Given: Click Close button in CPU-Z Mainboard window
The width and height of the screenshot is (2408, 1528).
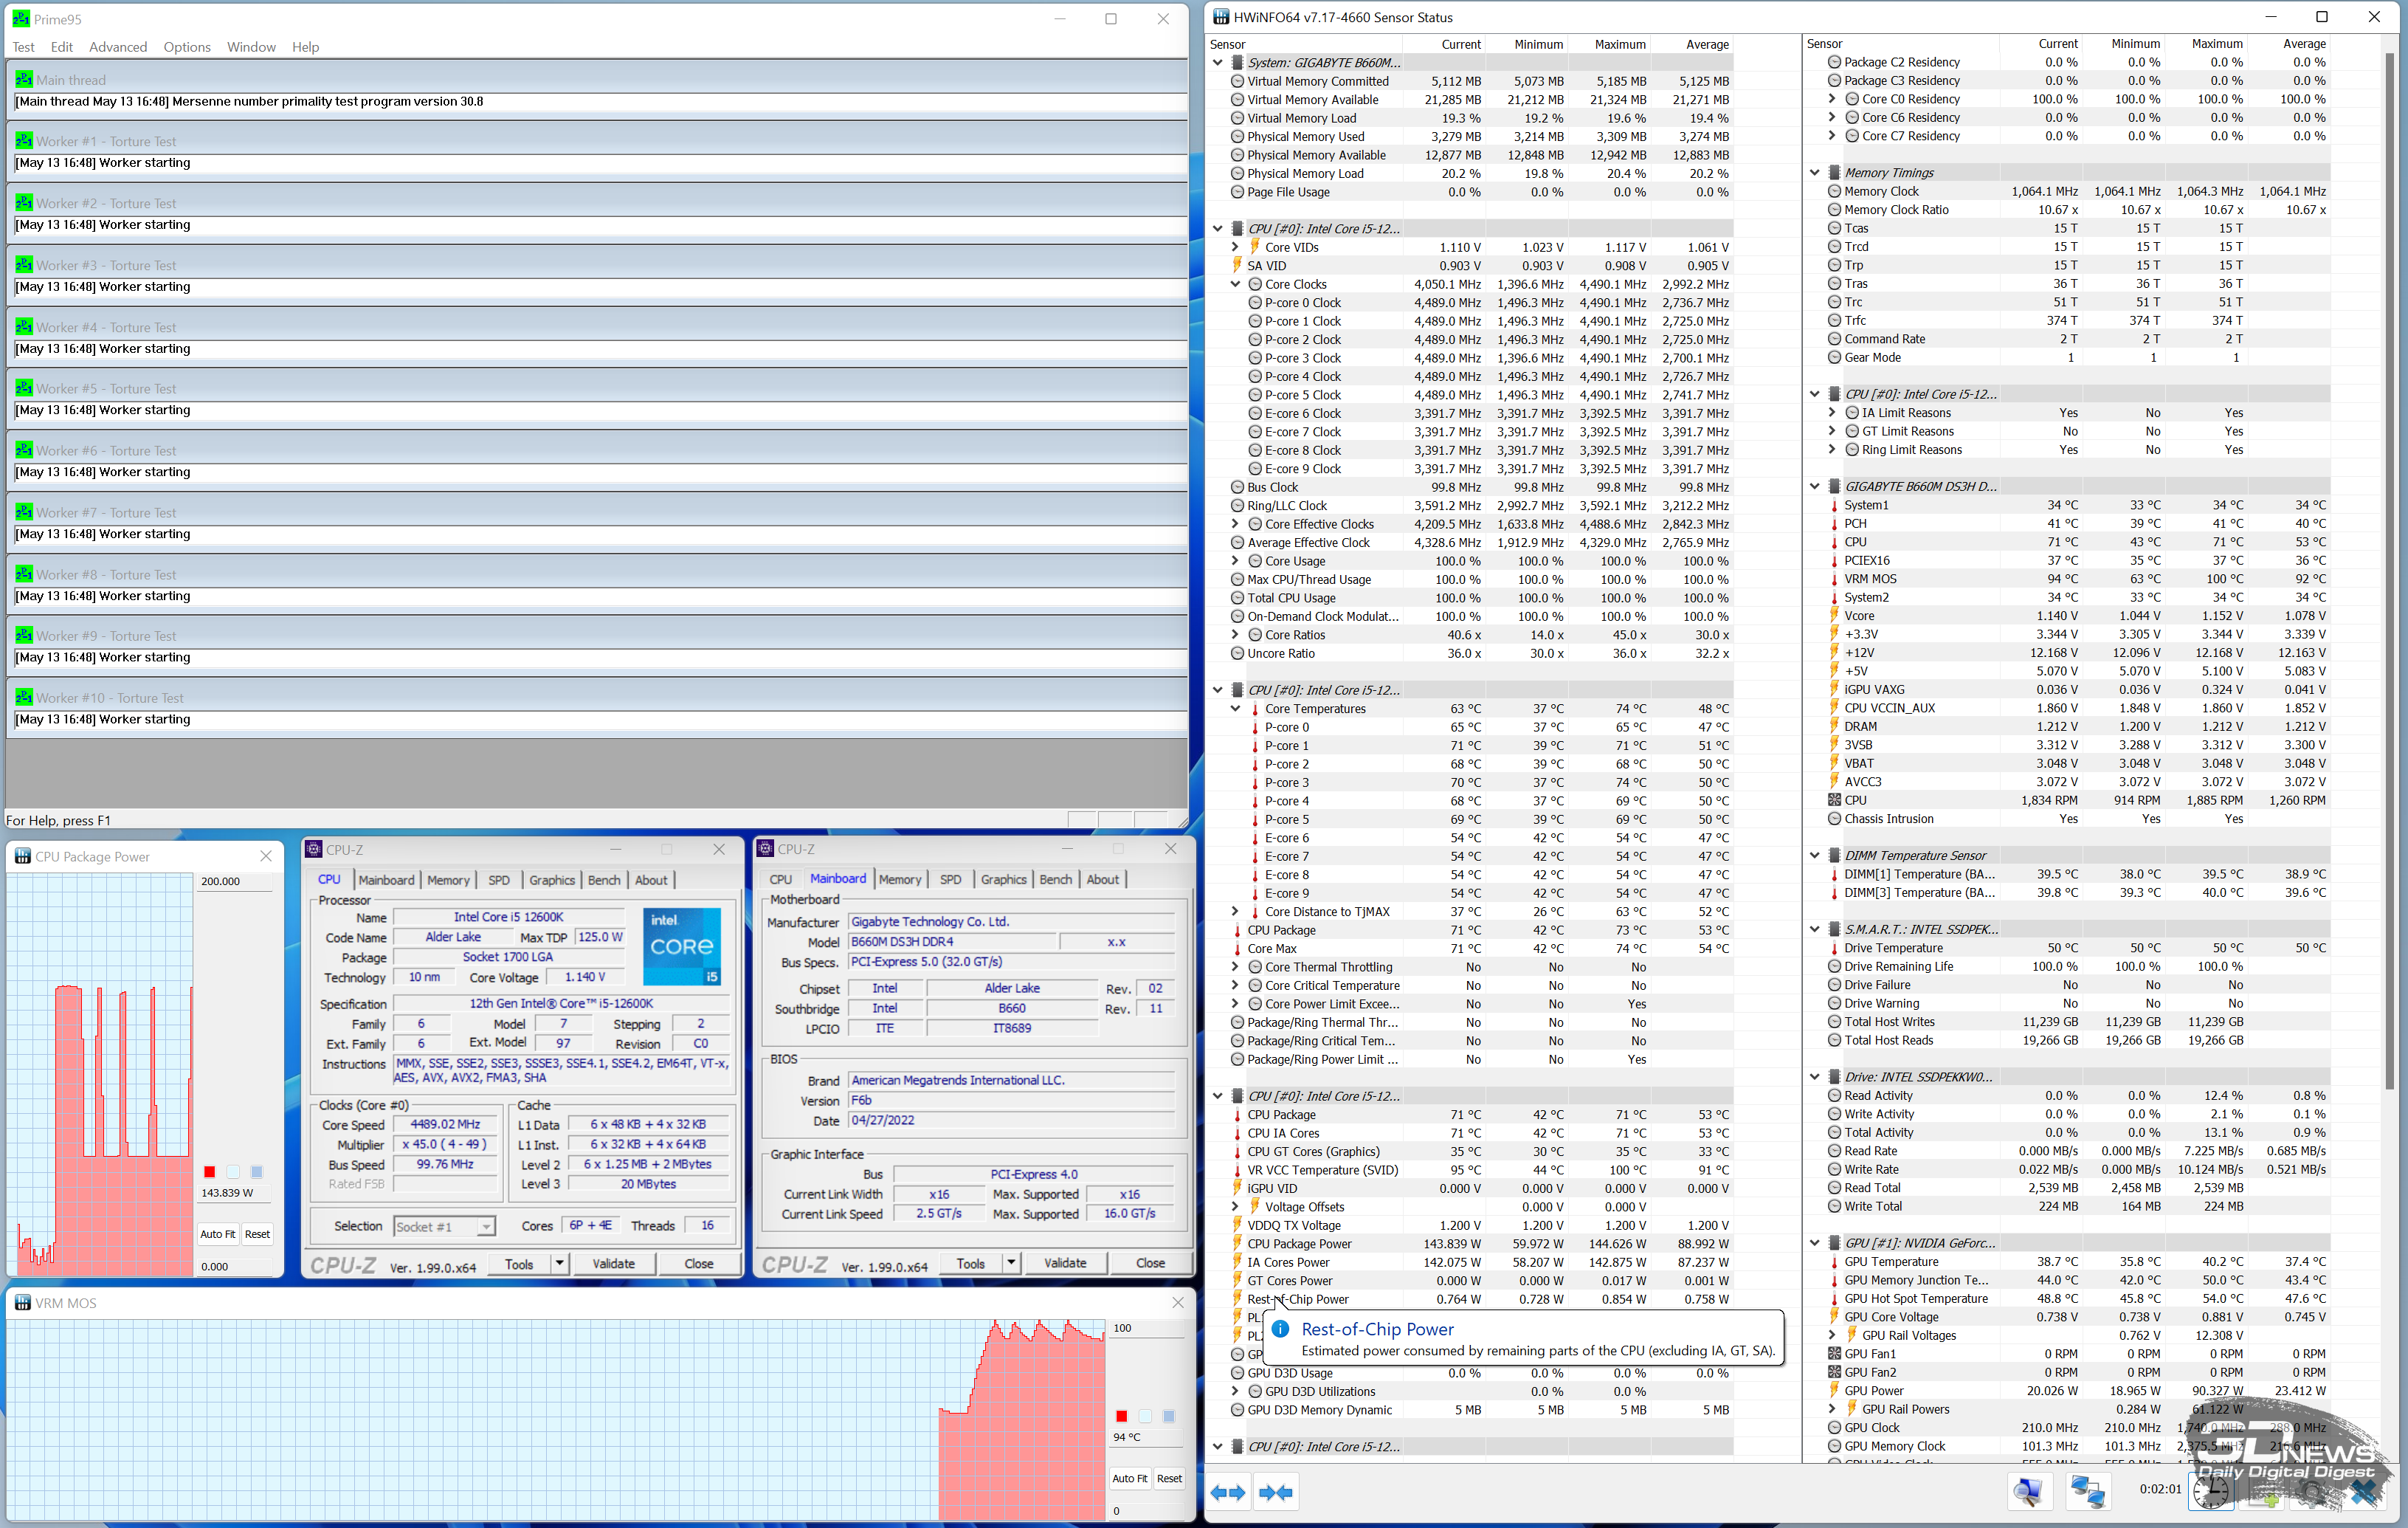Looking at the screenshot, I should tap(1150, 1263).
